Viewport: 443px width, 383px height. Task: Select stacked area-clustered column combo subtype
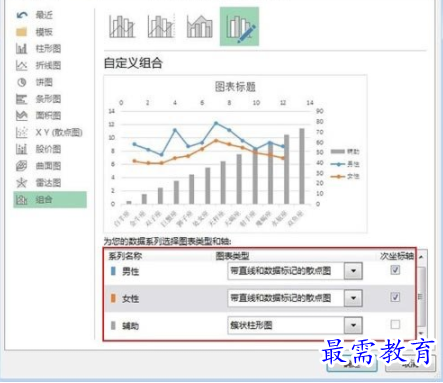pyautogui.click(x=200, y=26)
